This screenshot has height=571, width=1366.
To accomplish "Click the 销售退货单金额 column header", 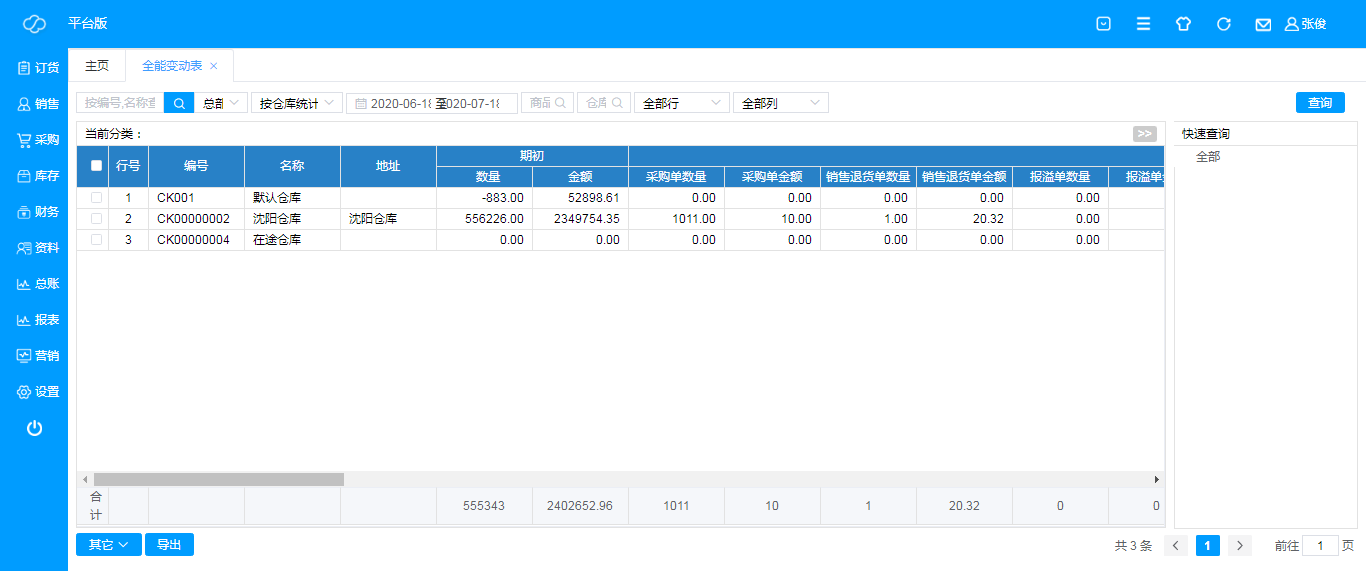I will point(964,177).
